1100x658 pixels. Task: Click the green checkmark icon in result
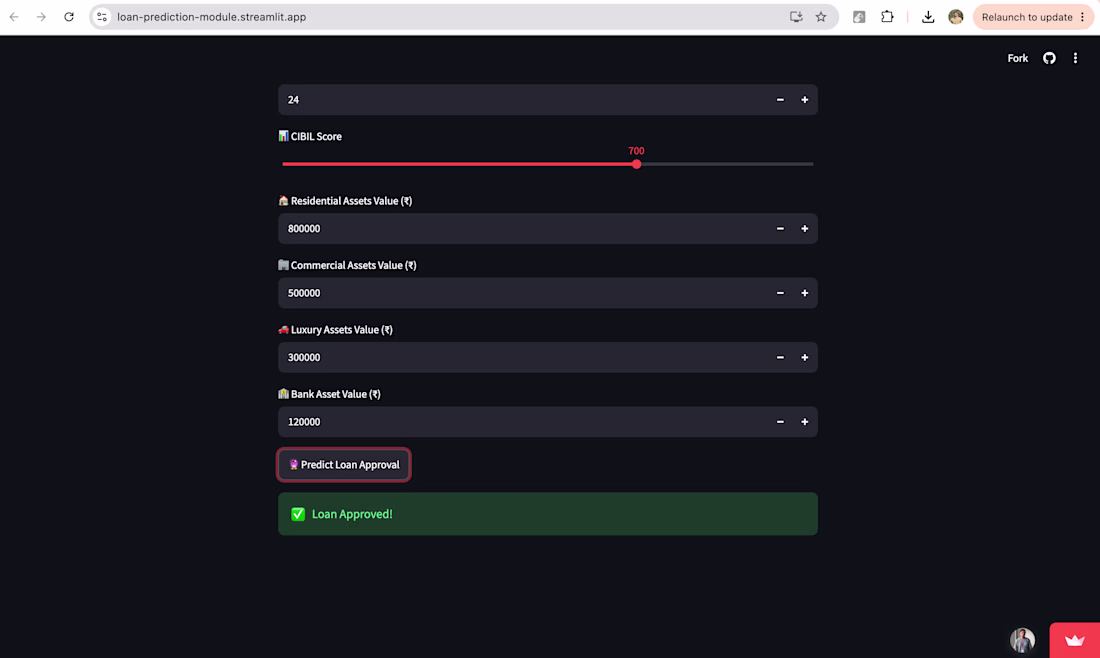298,514
